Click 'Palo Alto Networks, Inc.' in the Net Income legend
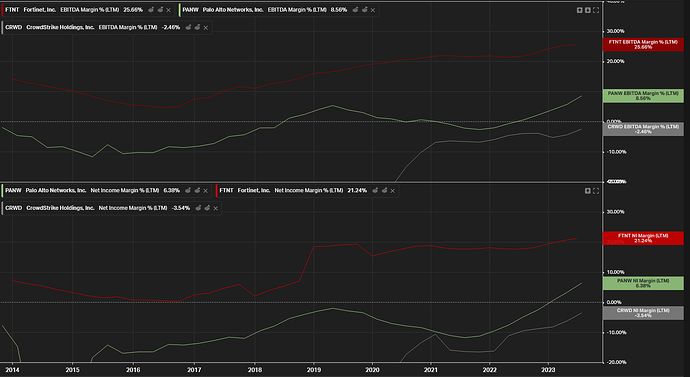The height and width of the screenshot is (377, 690). tap(56, 190)
